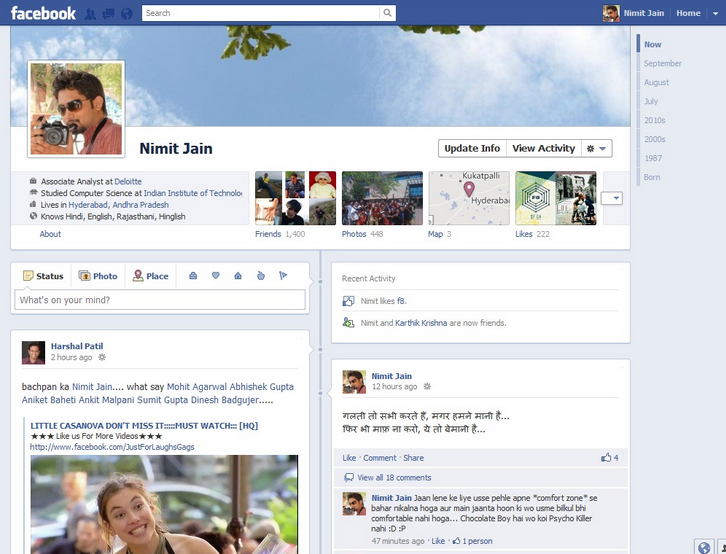
Task: Open the Map thumbnail showing Hyderabad
Action: [x=469, y=197]
